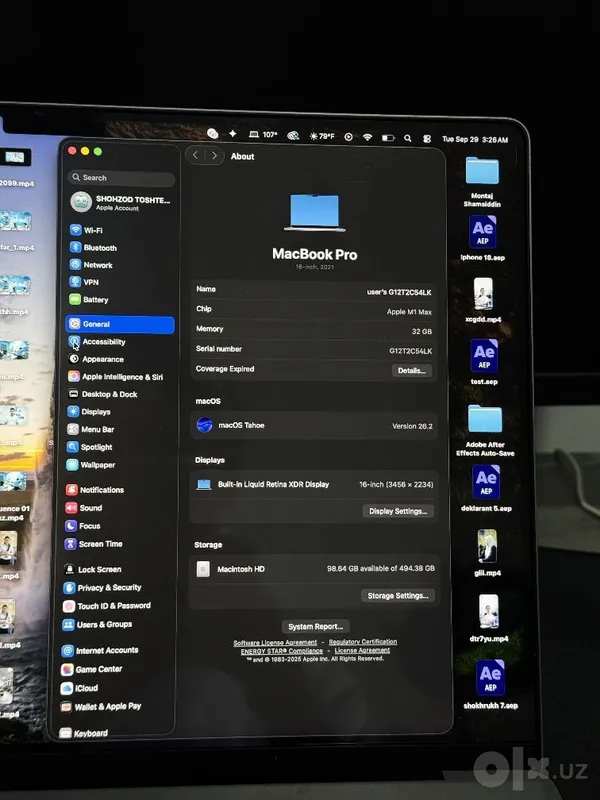Click the Spotlight search icon in menu bar
The width and height of the screenshot is (600, 800).
pyautogui.click(x=408, y=138)
